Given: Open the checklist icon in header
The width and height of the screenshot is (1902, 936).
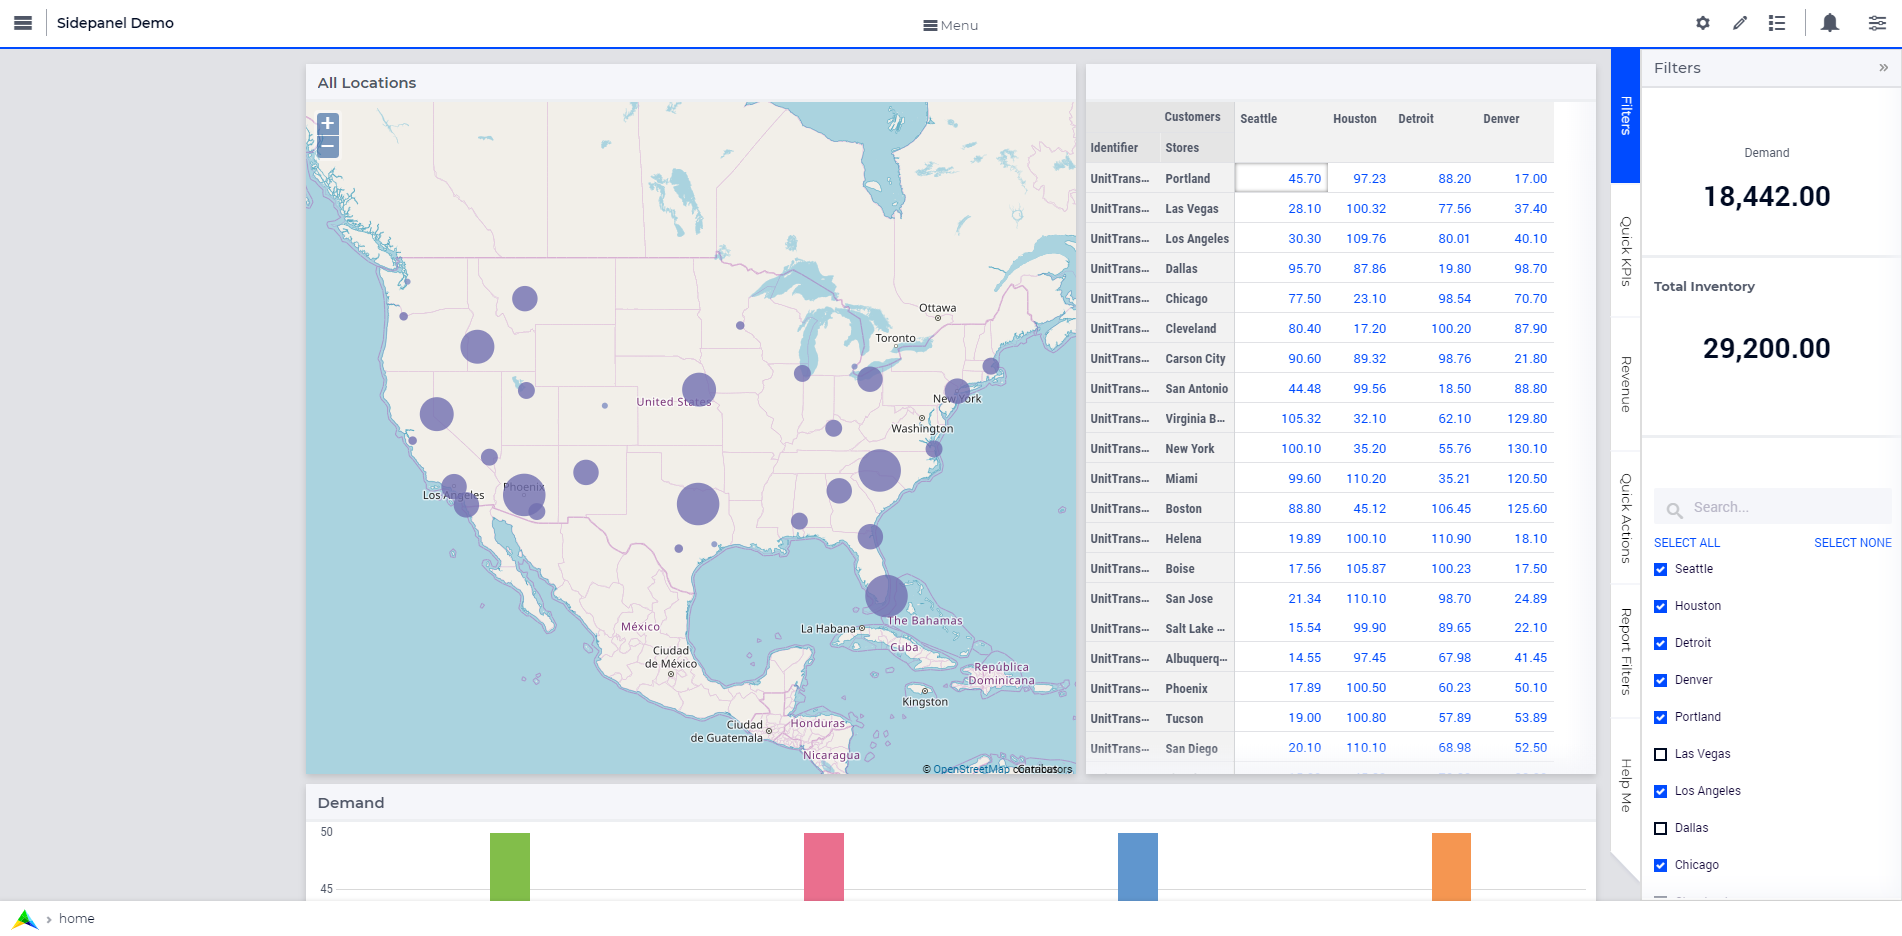Looking at the screenshot, I should (1777, 23).
